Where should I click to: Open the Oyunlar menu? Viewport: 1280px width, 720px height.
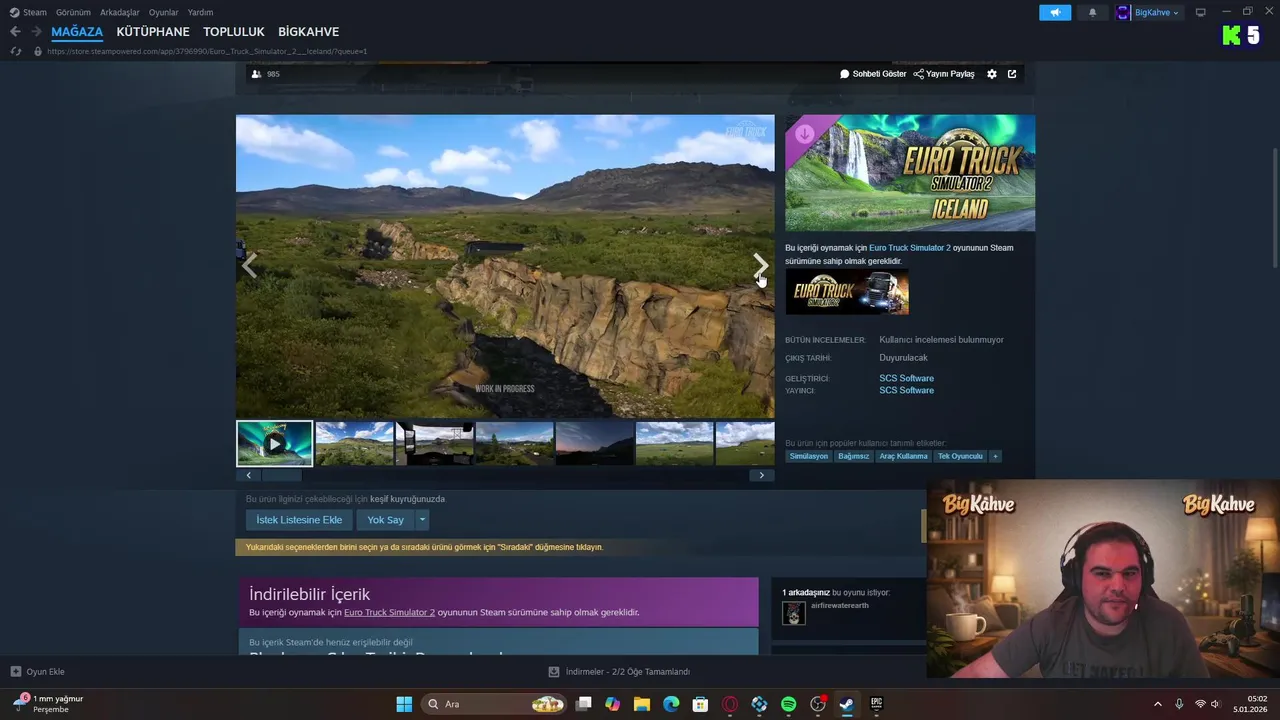(164, 13)
